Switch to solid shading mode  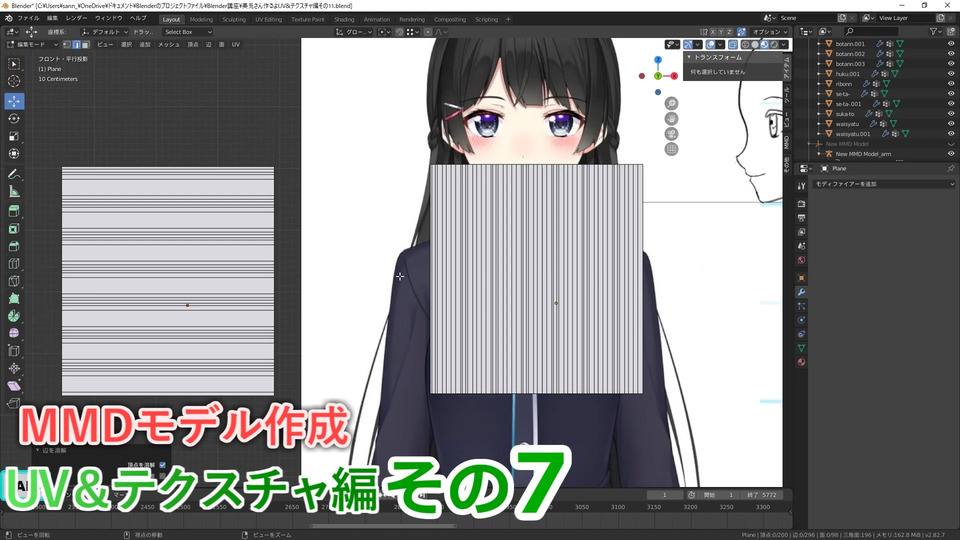coord(755,45)
